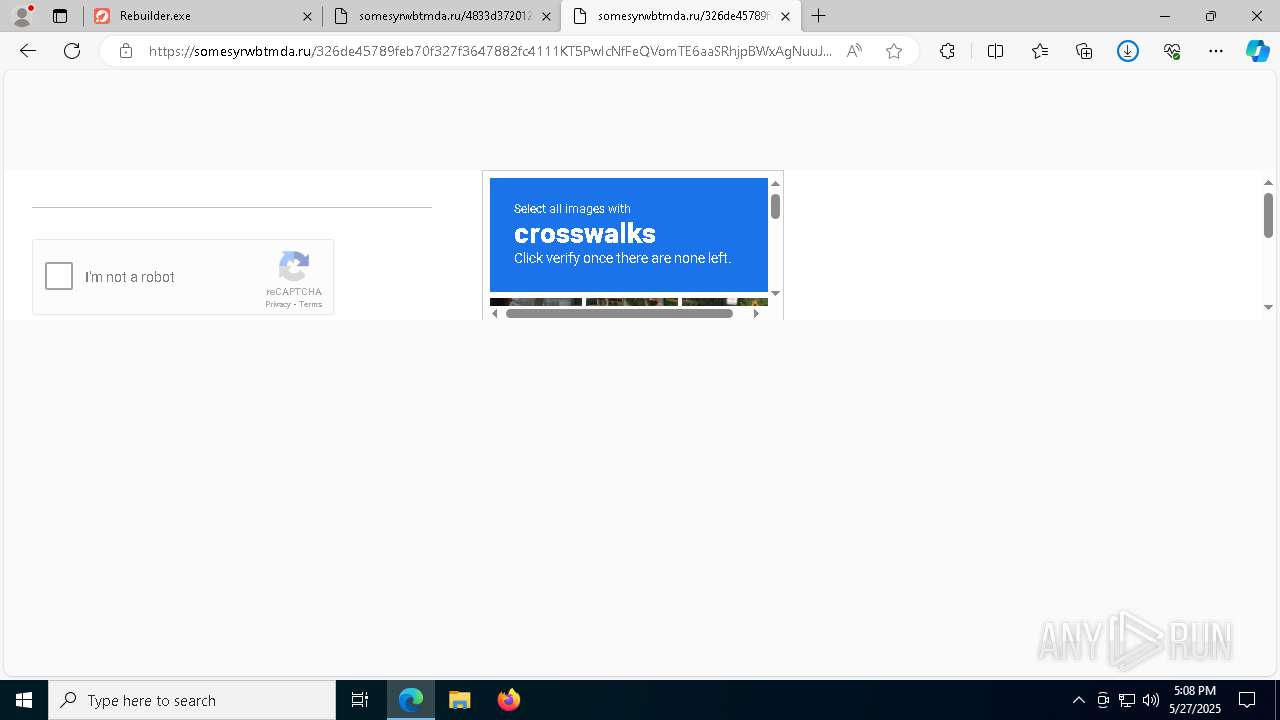Image resolution: width=1280 pixels, height=720 pixels.
Task: Open Firefox from taskbar
Action: coord(509,700)
